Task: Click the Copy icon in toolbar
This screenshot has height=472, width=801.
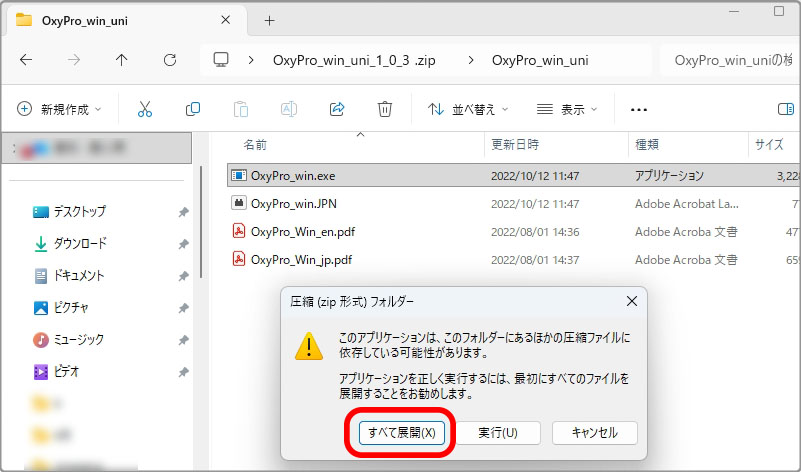Action: tap(193, 109)
